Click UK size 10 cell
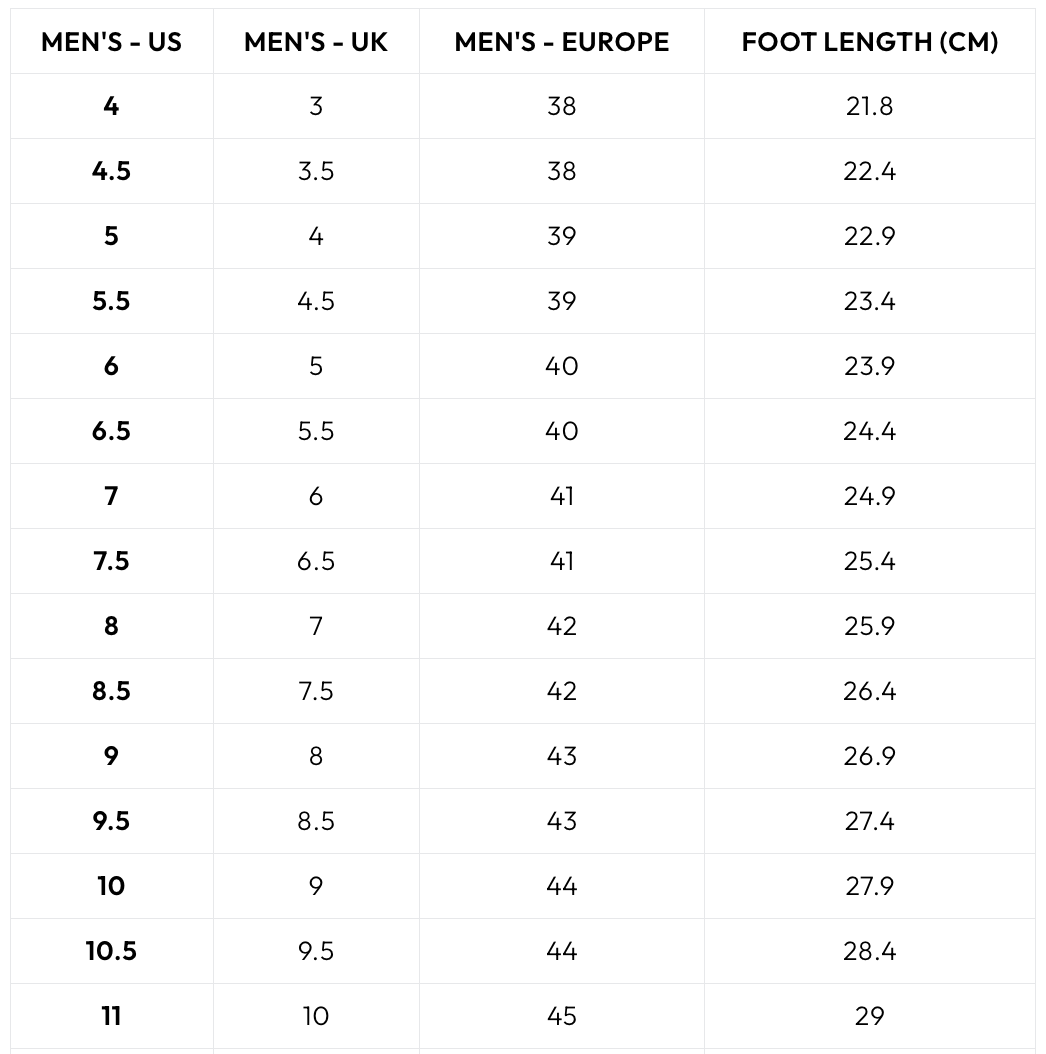Viewport: 1046px width, 1054px height. pyautogui.click(x=316, y=1016)
